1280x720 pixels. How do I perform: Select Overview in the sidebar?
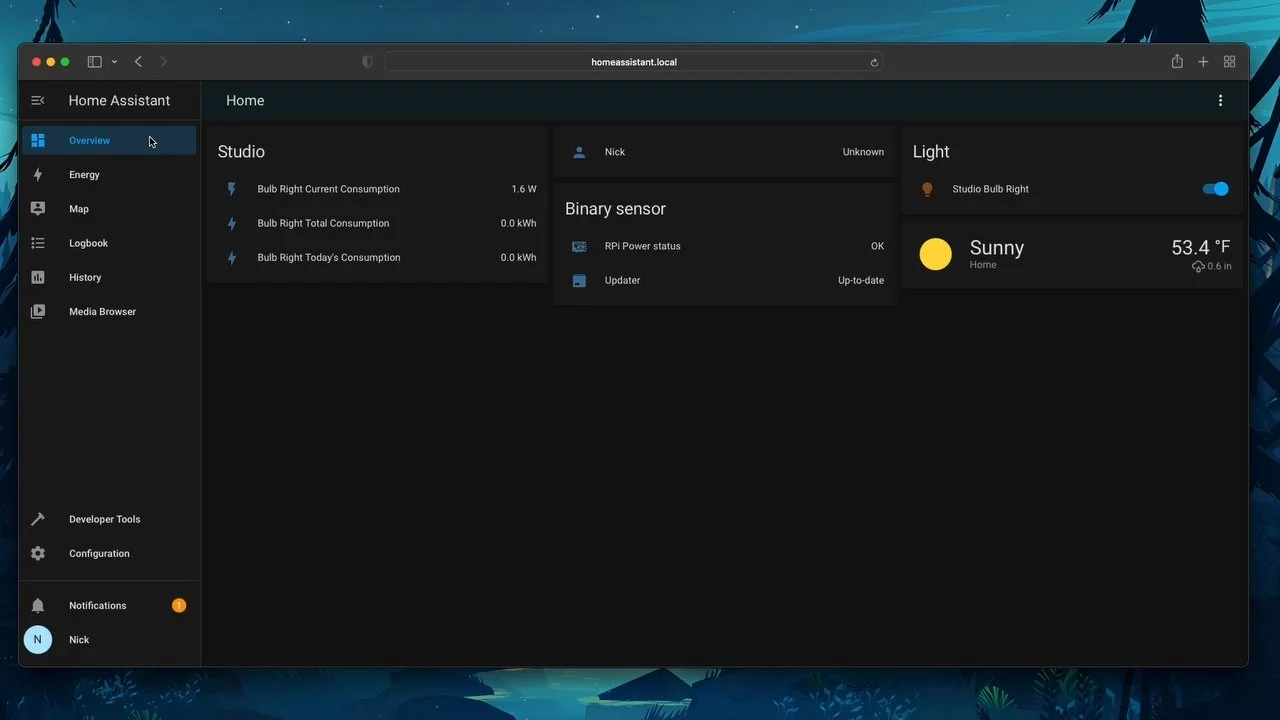click(110, 140)
